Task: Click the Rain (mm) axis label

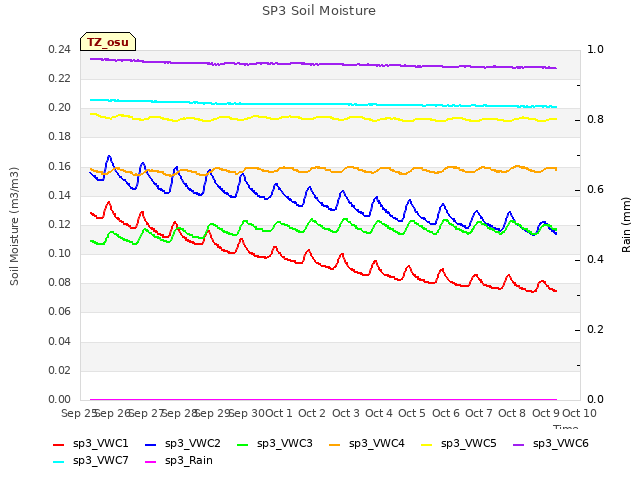Action: [x=626, y=225]
